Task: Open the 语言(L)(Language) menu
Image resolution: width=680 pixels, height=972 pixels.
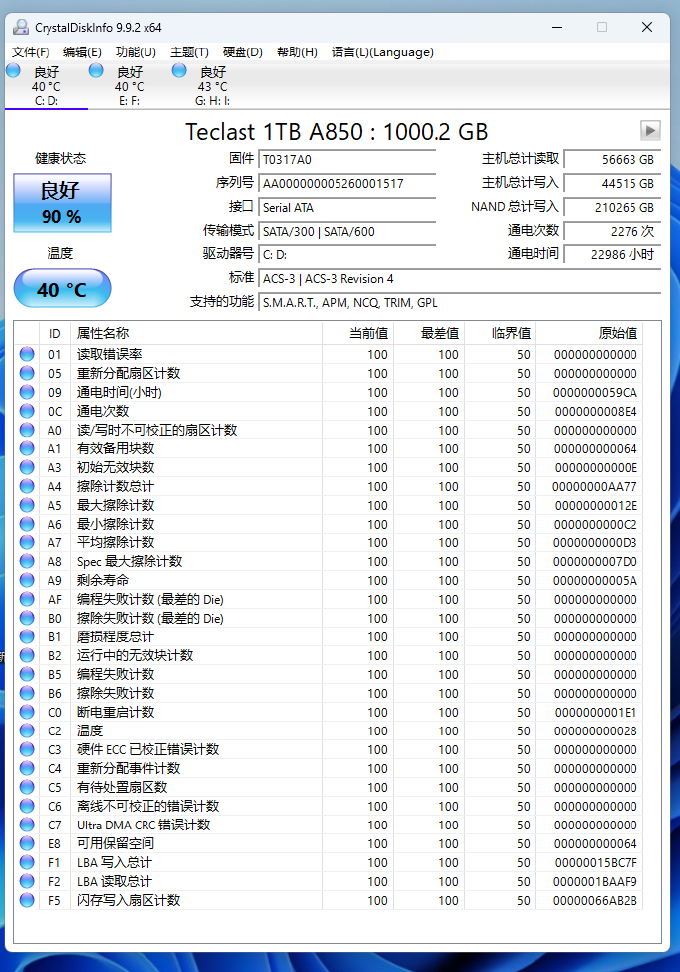Action: pos(382,52)
